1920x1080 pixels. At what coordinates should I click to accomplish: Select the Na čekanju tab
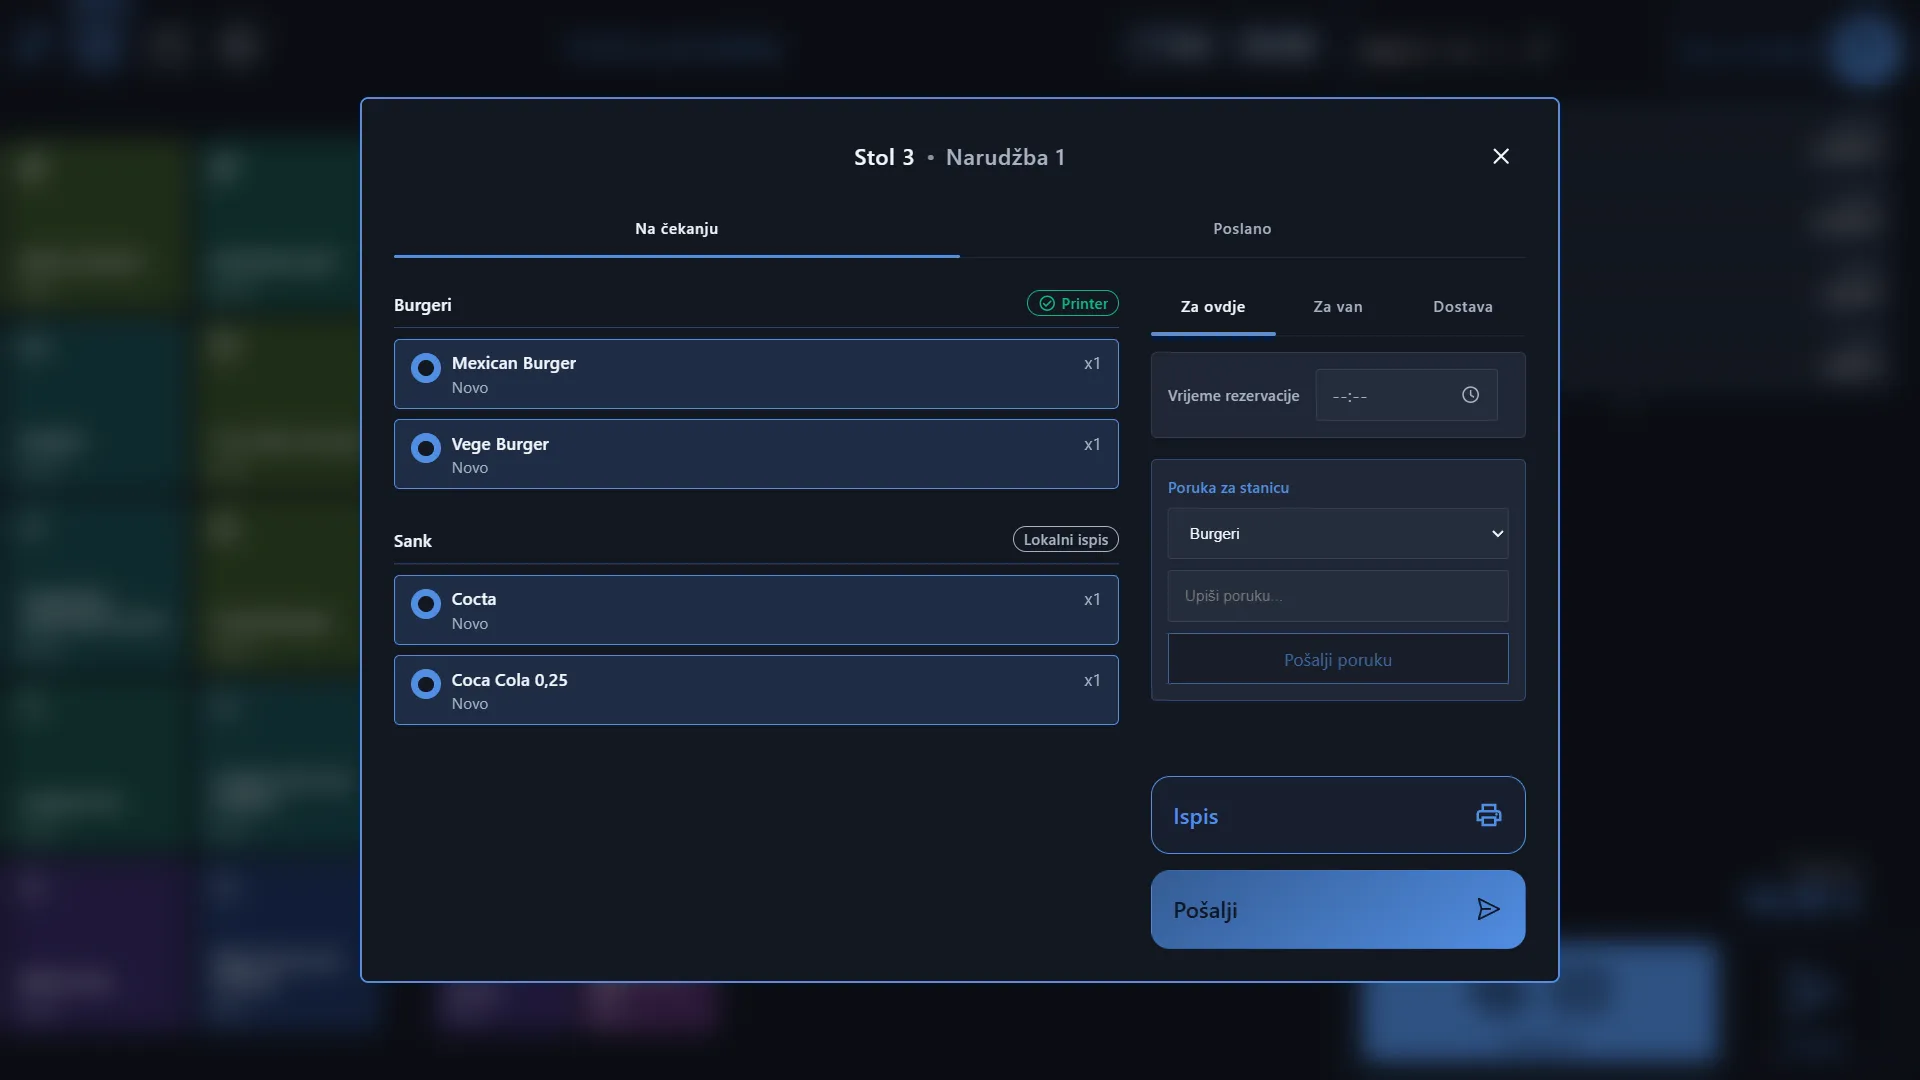pos(677,229)
